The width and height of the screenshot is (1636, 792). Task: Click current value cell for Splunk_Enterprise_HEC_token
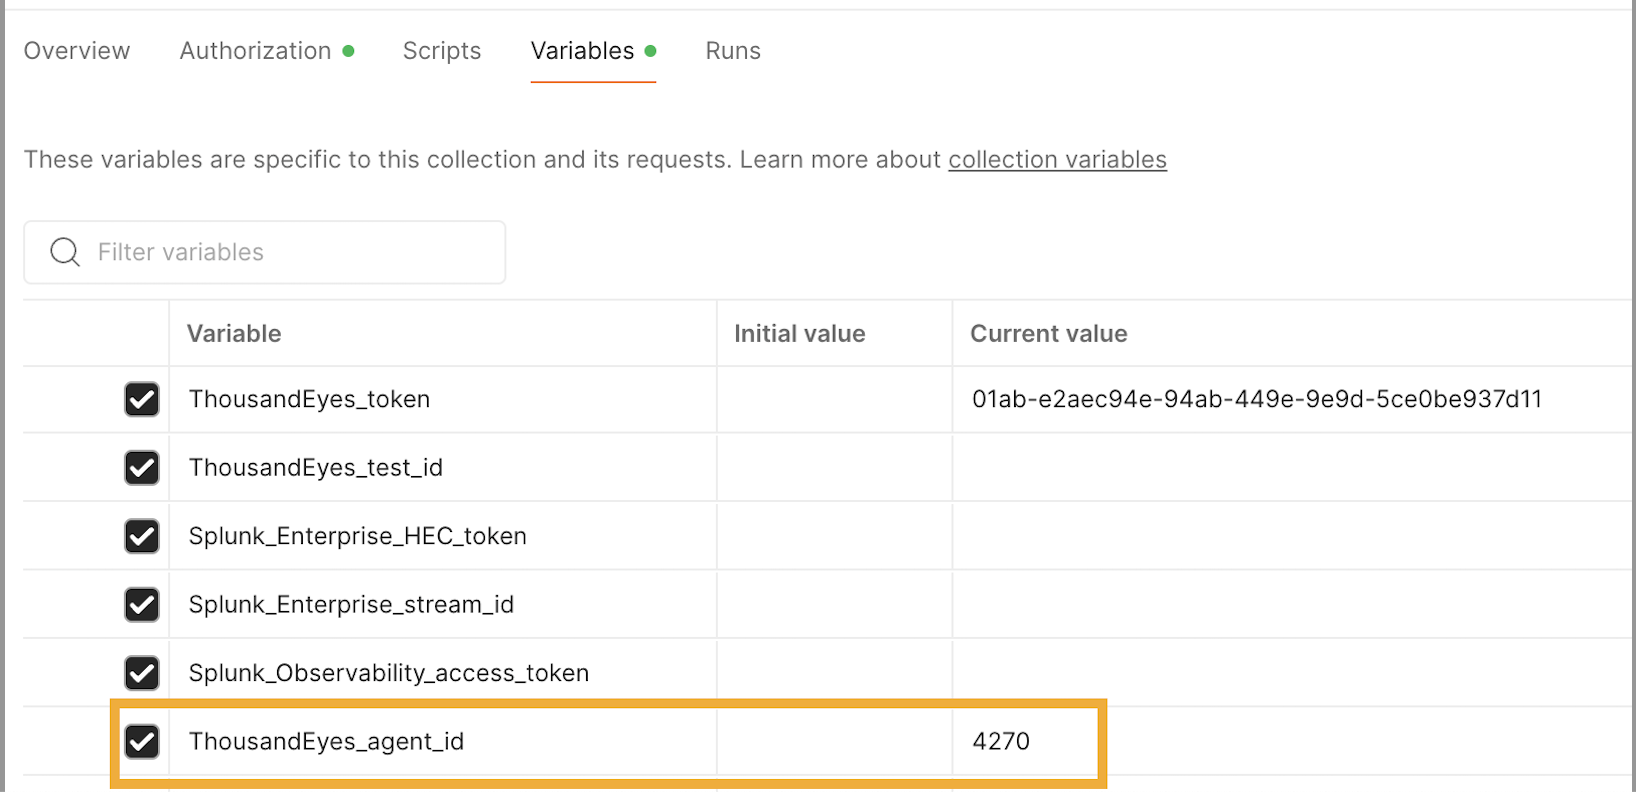1293,536
